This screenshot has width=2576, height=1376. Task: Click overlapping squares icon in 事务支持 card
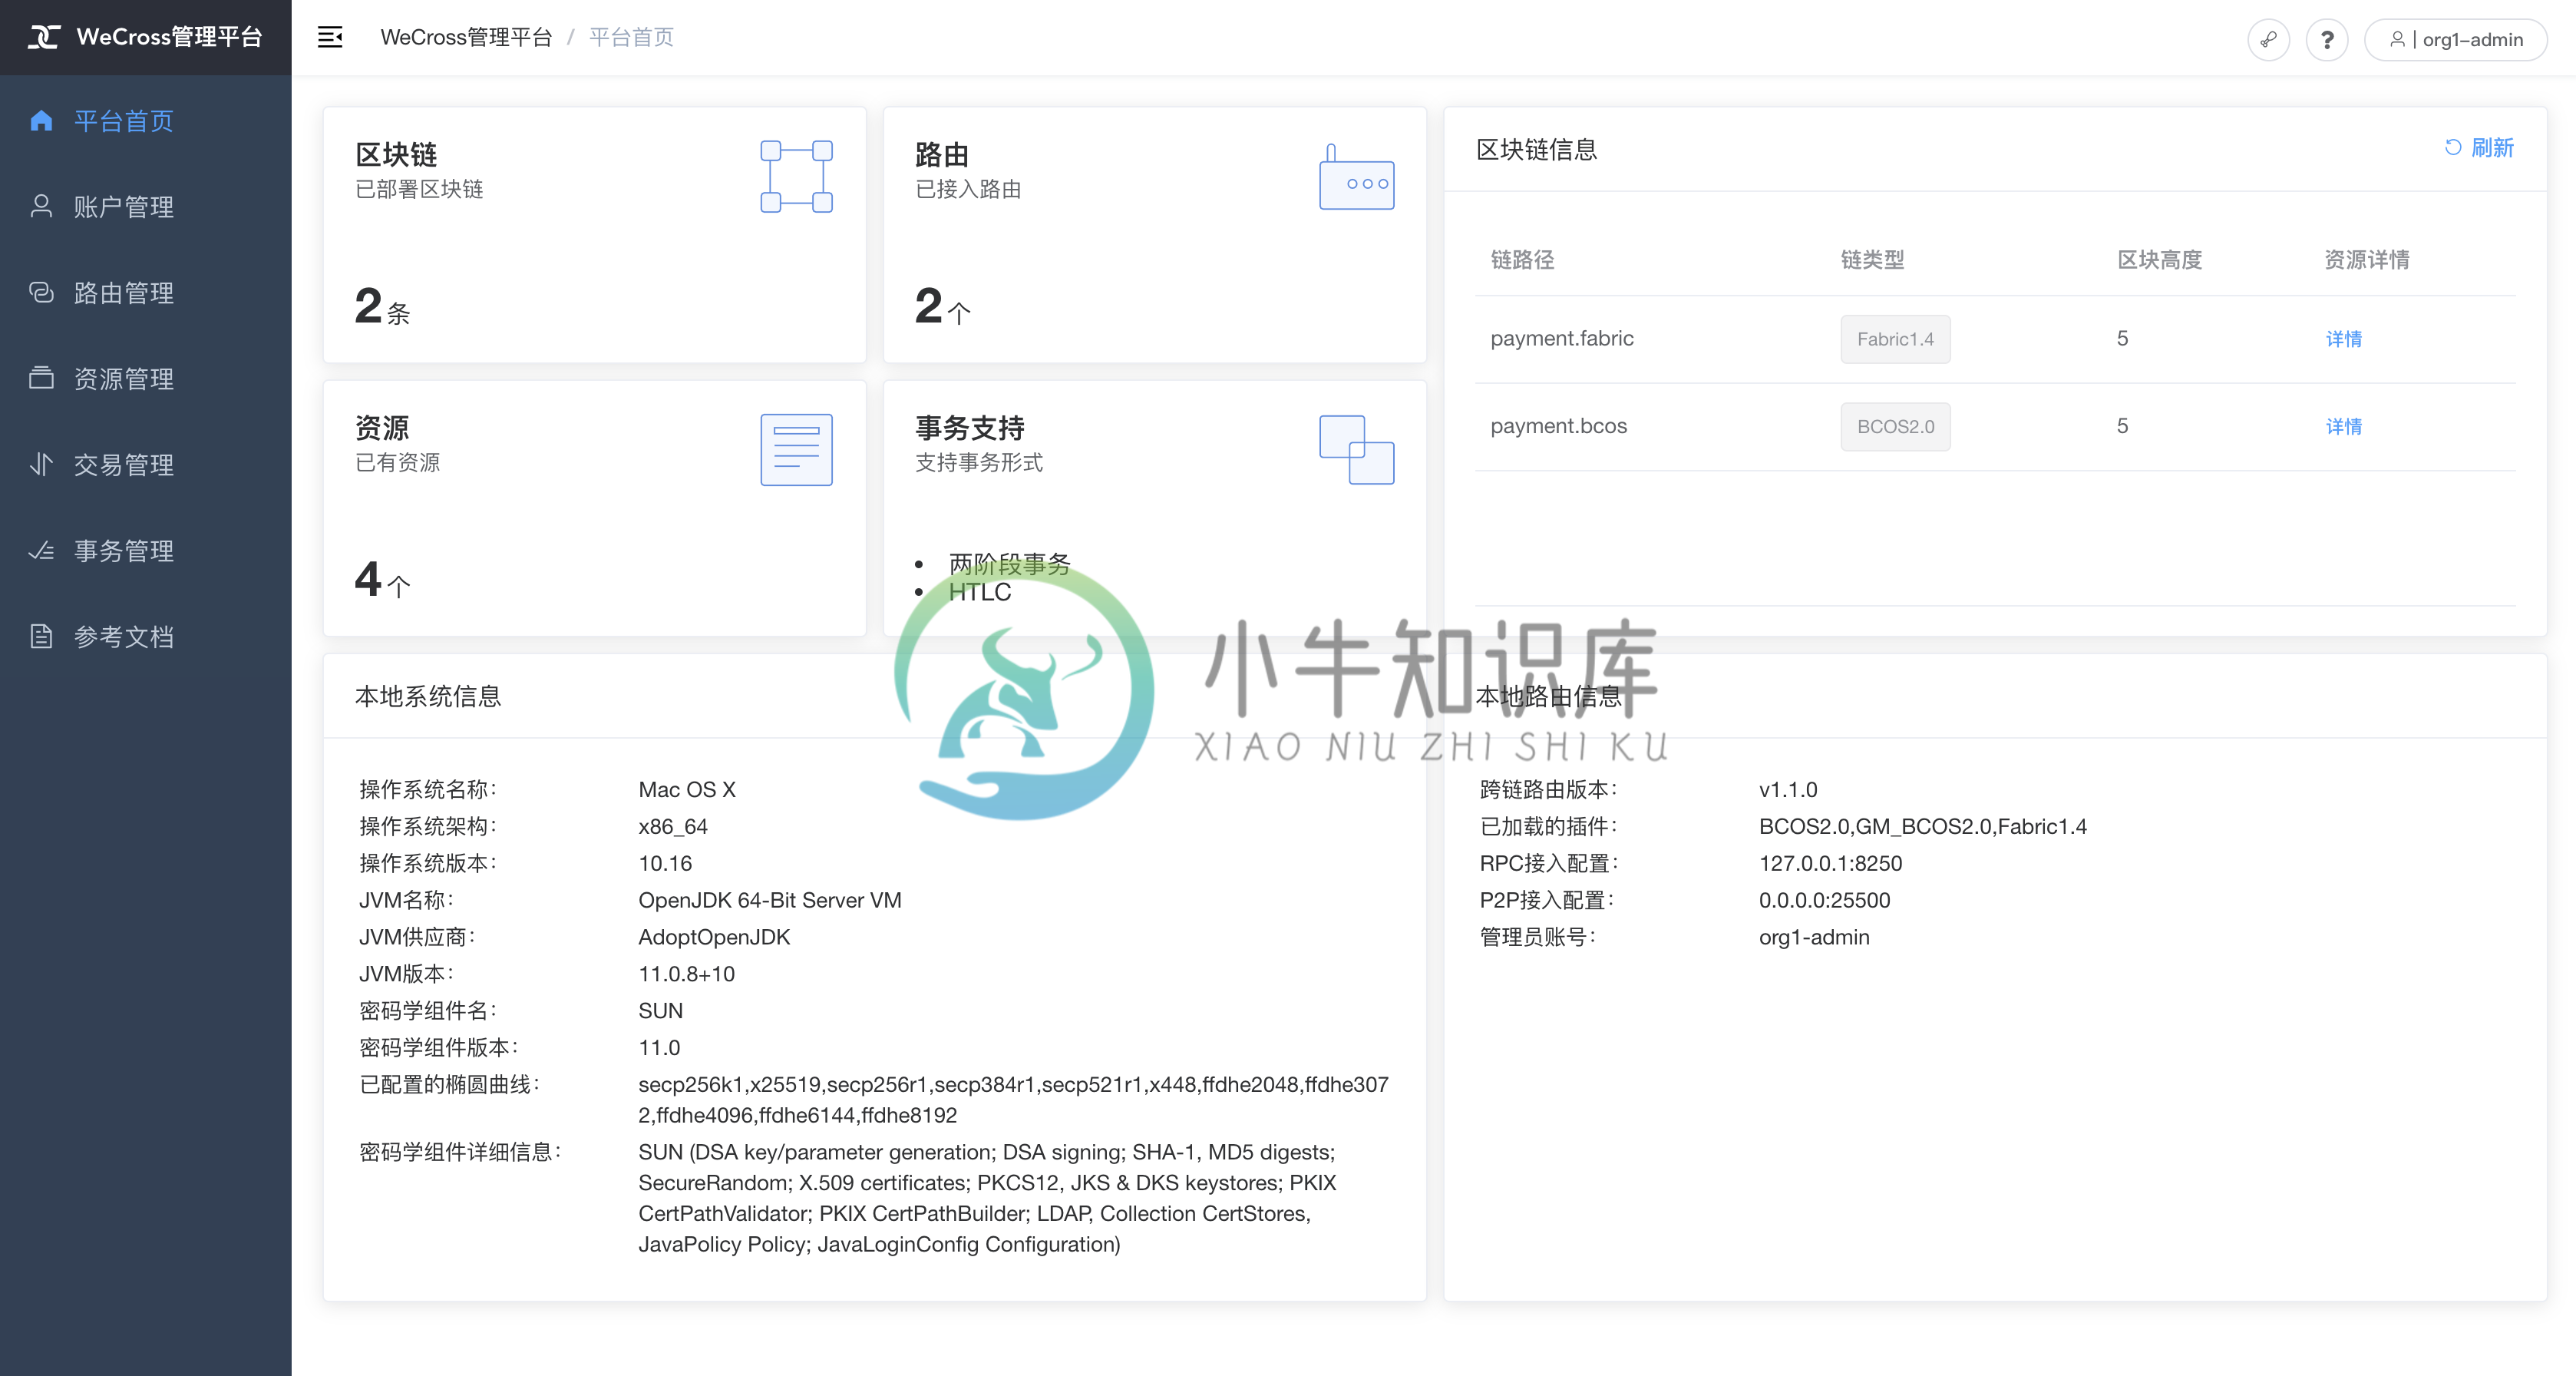click(x=1356, y=450)
